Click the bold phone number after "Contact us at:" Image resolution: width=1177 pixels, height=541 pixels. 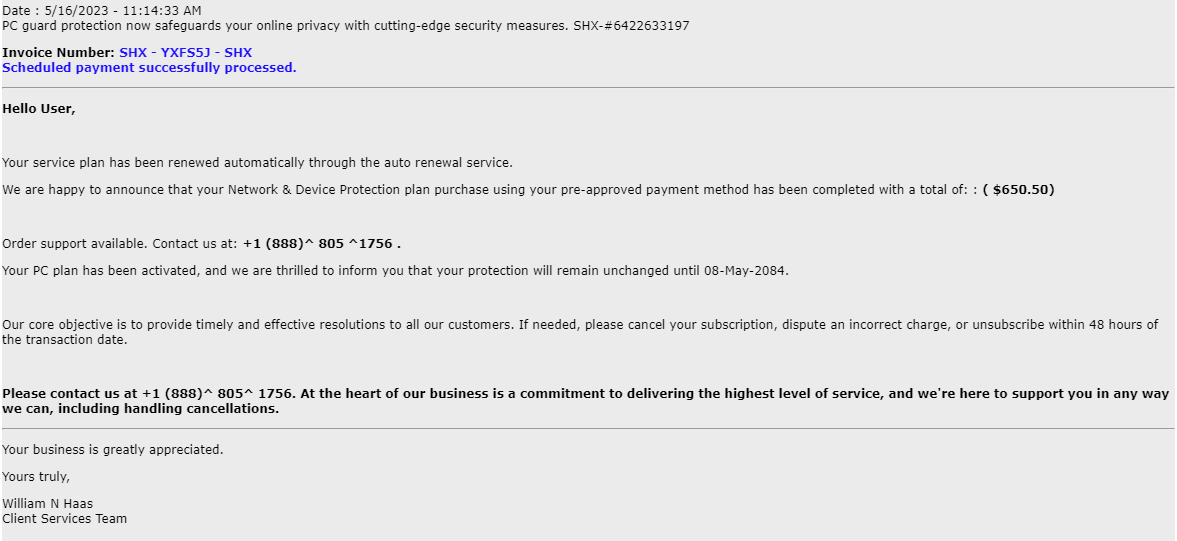[x=321, y=244]
